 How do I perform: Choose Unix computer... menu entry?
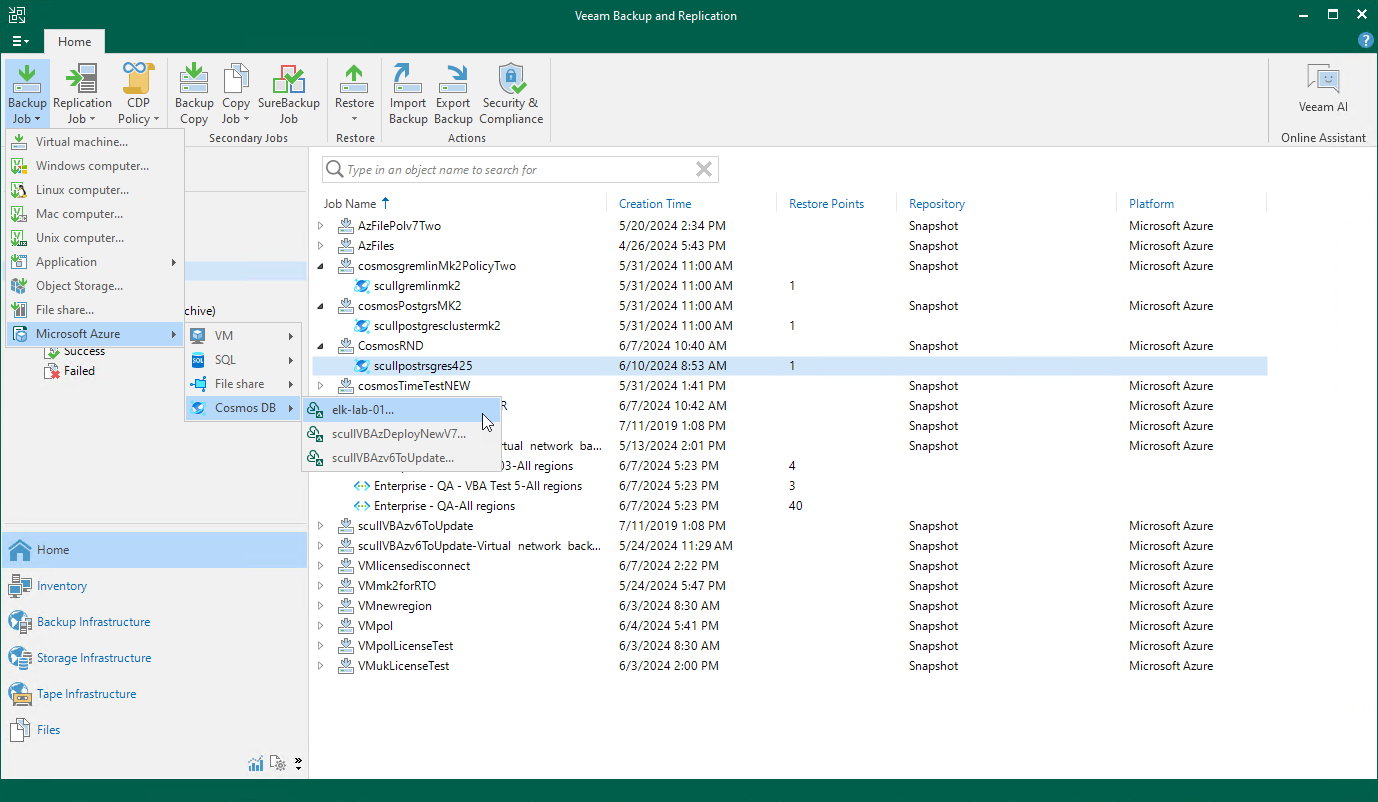pos(95,238)
